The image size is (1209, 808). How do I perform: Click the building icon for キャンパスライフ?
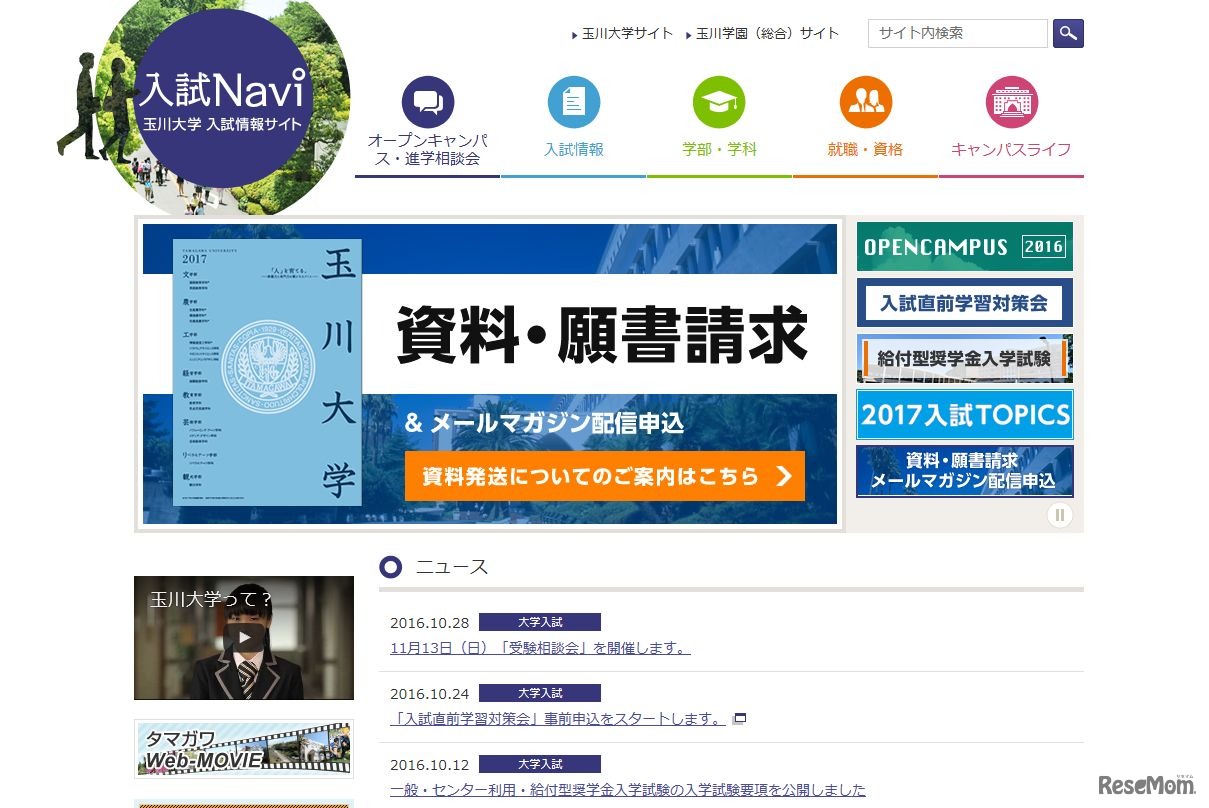pyautogui.click(x=1011, y=102)
